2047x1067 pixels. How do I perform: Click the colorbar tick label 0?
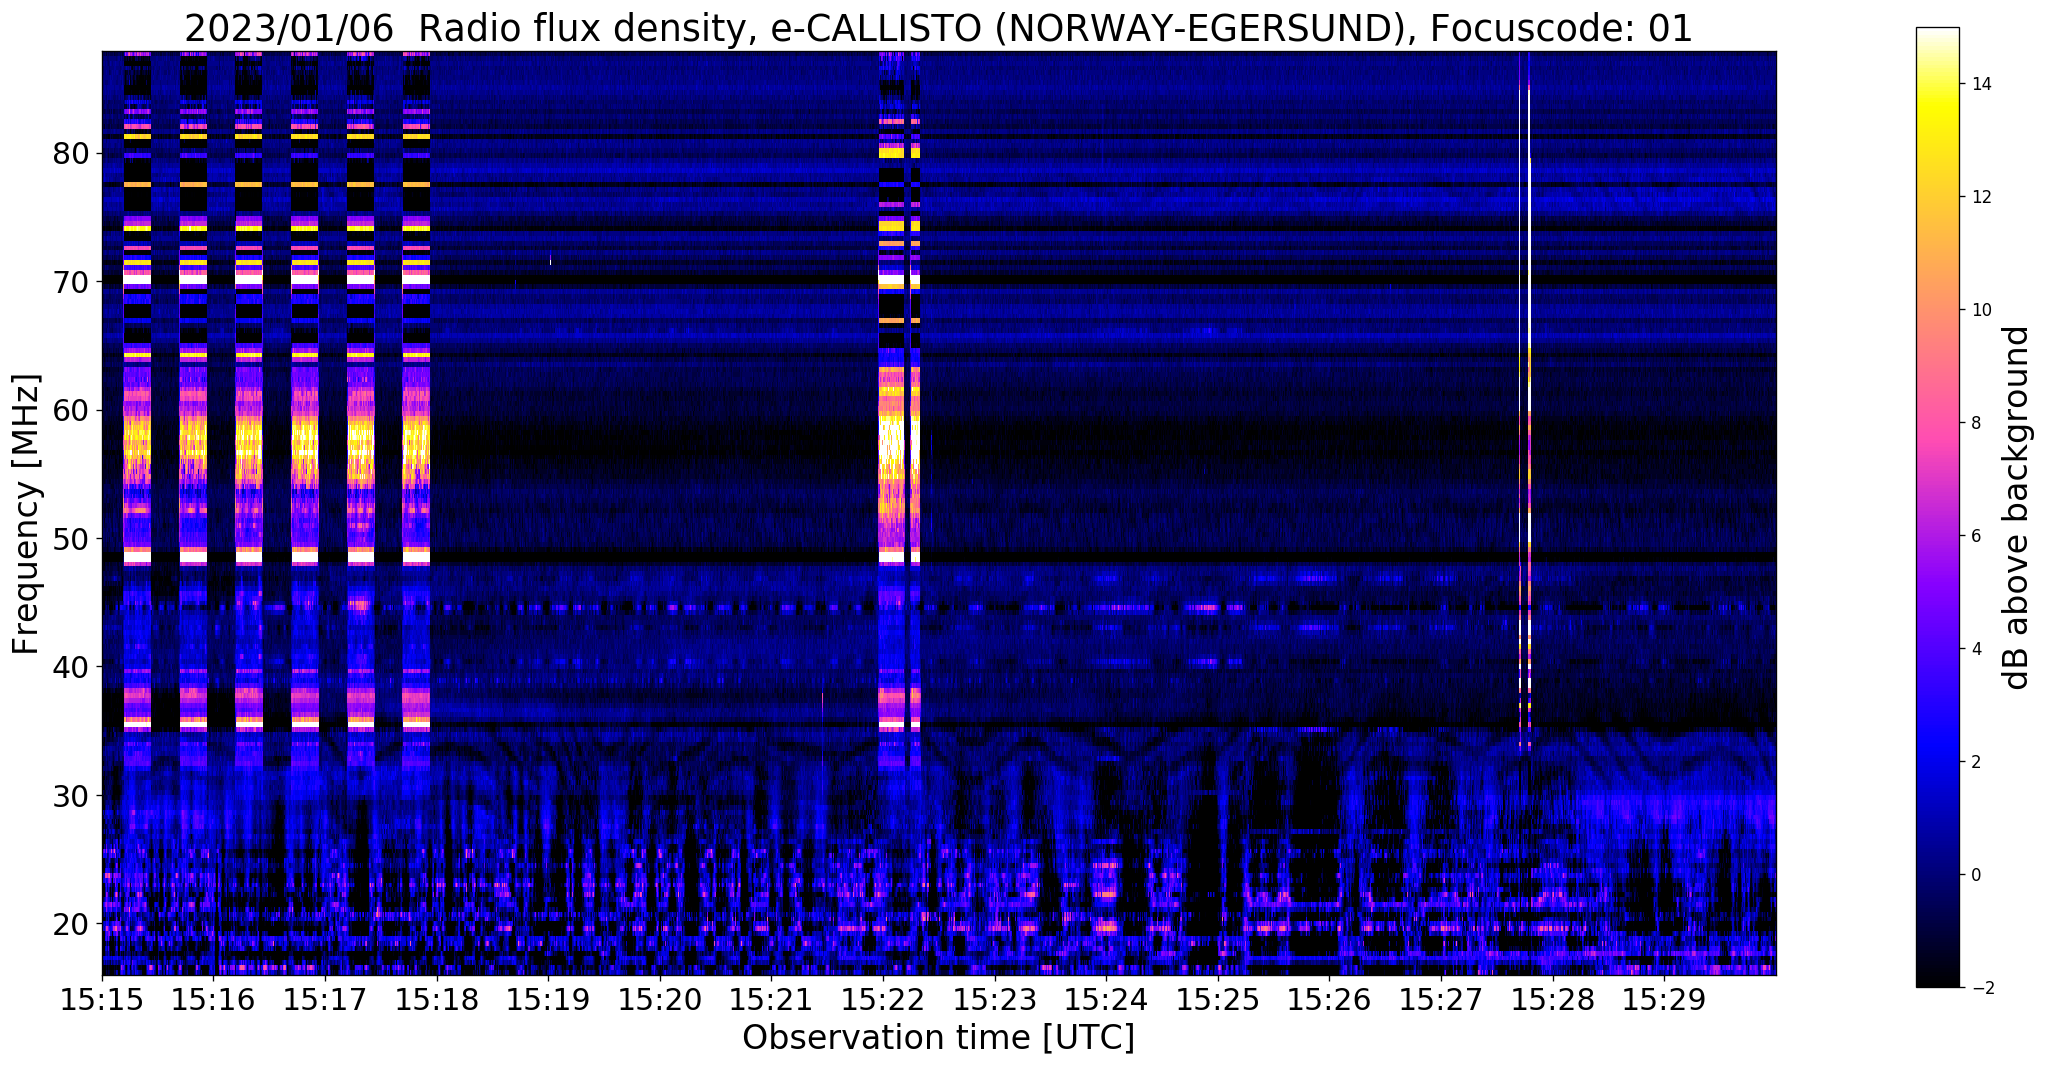pyautogui.click(x=1976, y=875)
